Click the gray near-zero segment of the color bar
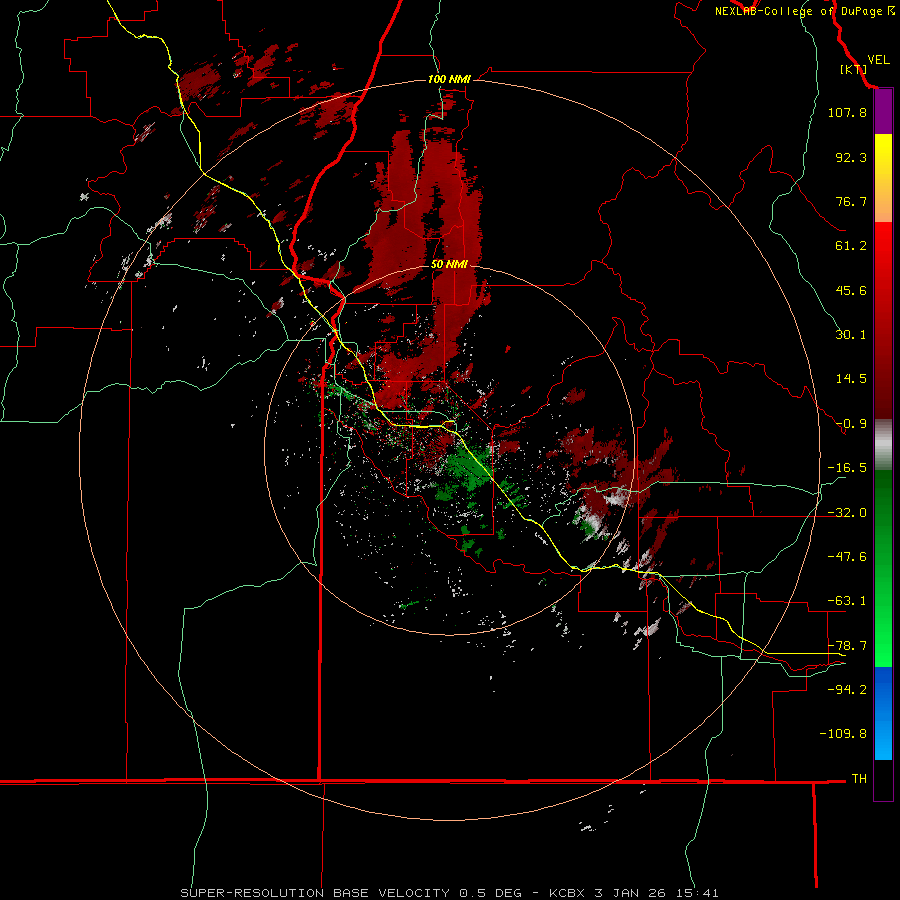Screen dimensions: 900x900 pos(883,445)
